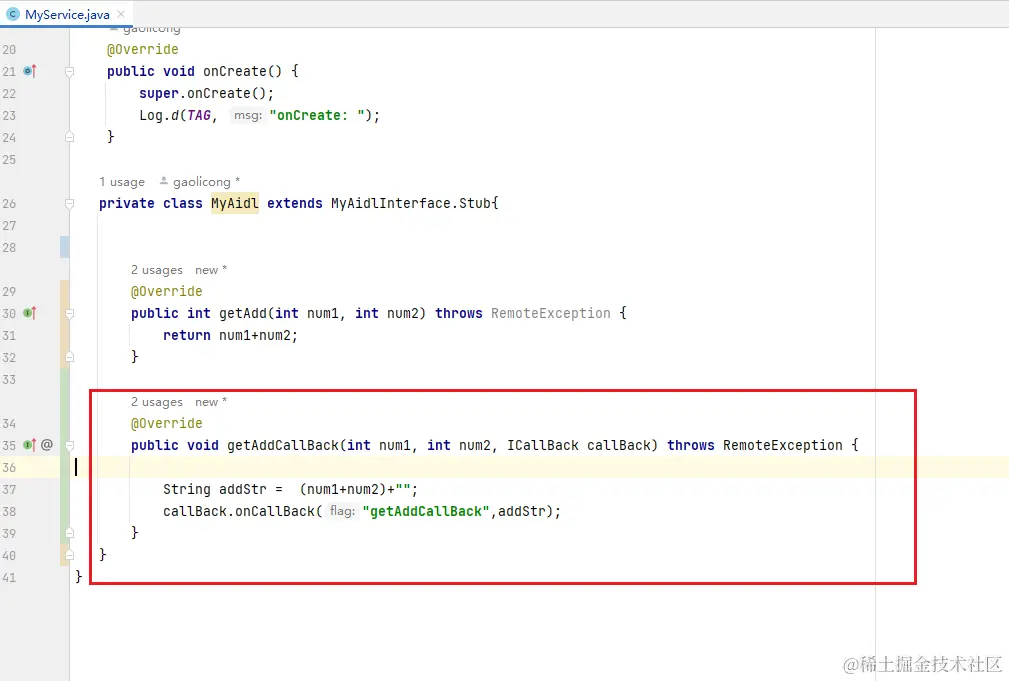
Task: Collapse the MyAidl class at line 26
Action: 69,203
